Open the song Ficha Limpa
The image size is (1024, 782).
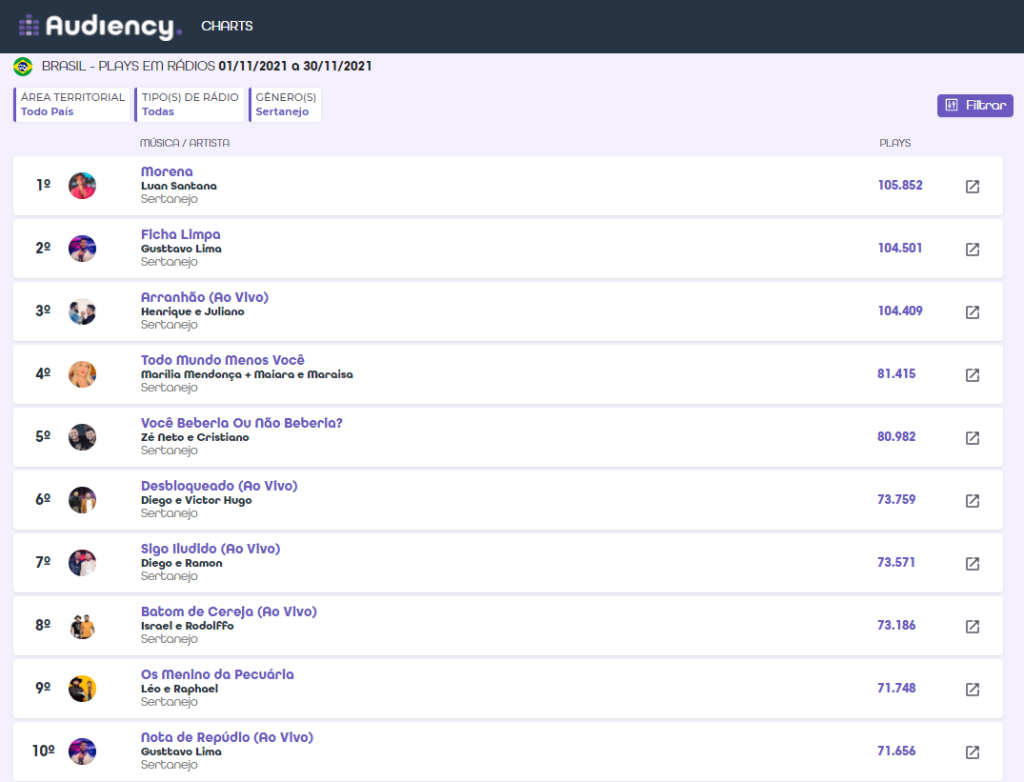[181, 234]
